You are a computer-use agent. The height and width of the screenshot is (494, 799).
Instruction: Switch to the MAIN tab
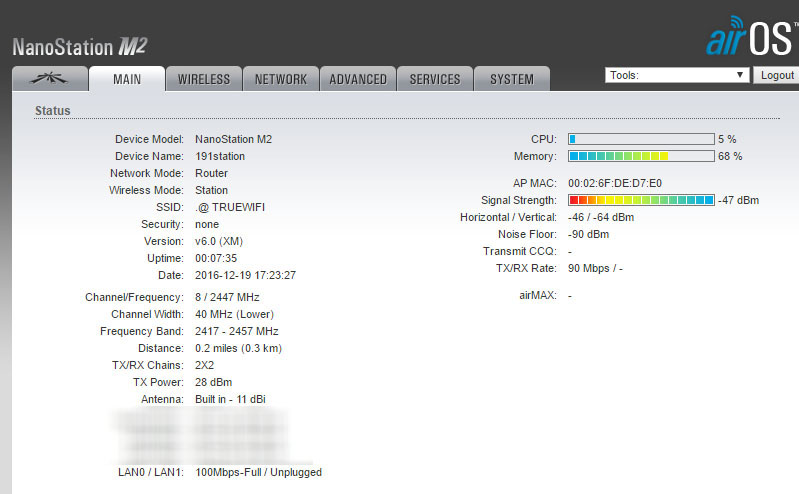(127, 79)
